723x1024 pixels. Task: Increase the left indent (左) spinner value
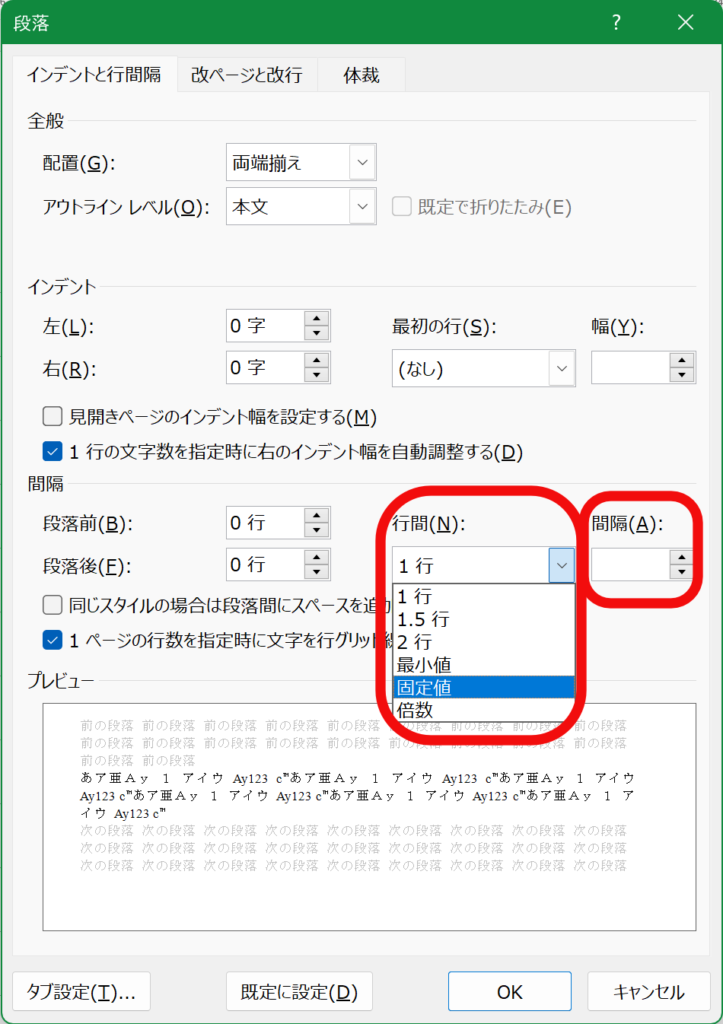pyautogui.click(x=317, y=317)
